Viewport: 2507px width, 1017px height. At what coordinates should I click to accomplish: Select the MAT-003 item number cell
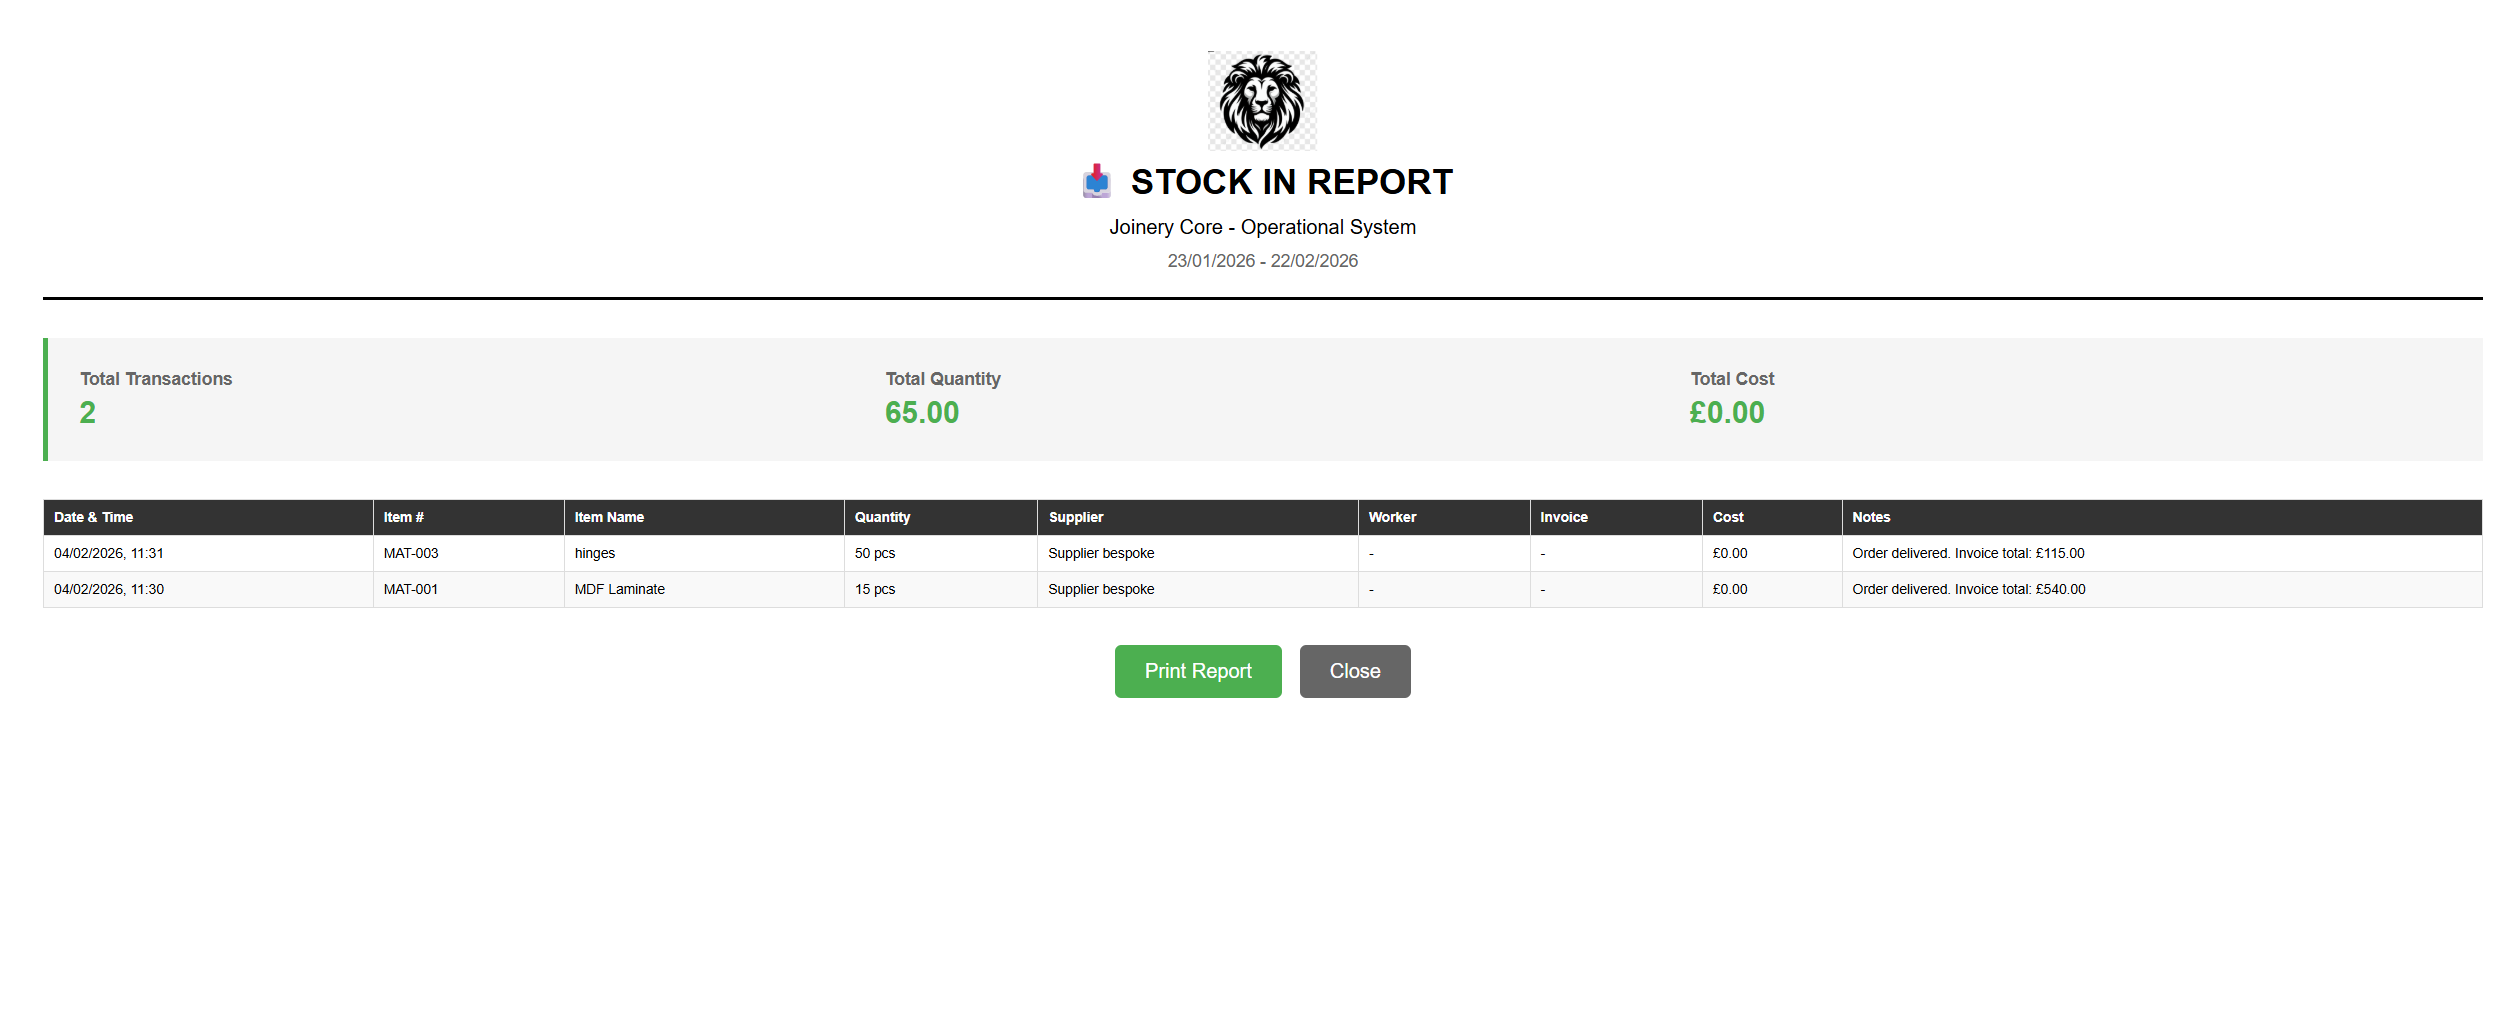[411, 553]
